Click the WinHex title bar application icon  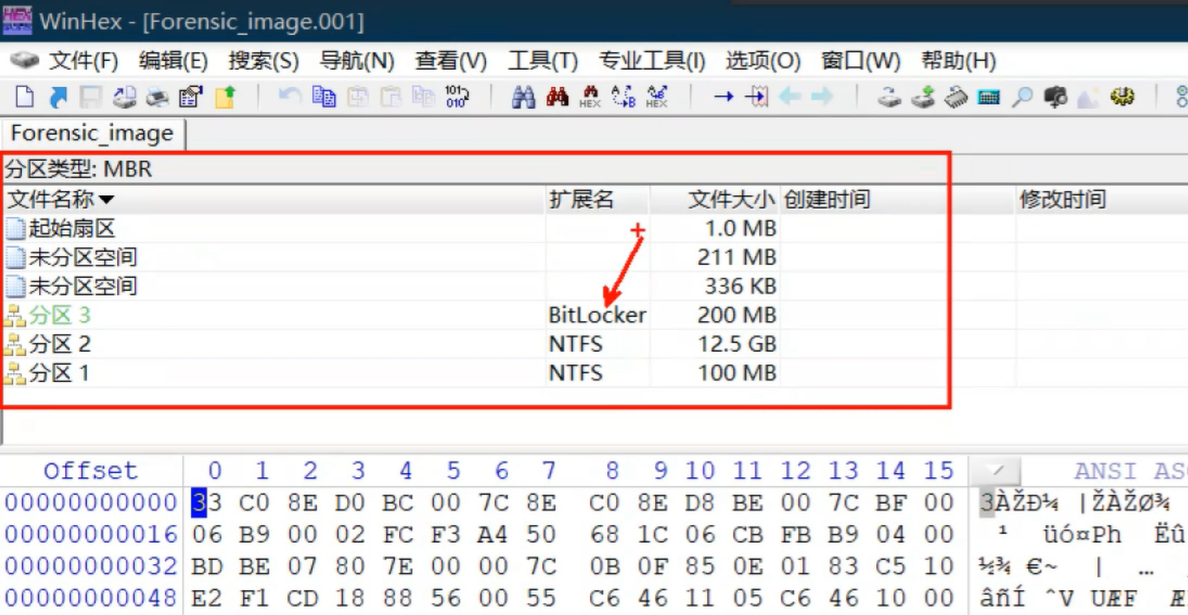click(x=17, y=20)
